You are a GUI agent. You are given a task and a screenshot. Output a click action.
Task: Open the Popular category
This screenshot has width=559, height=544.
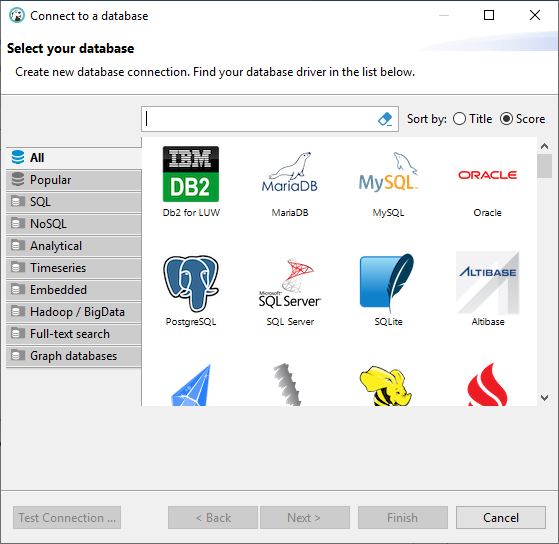(x=74, y=180)
